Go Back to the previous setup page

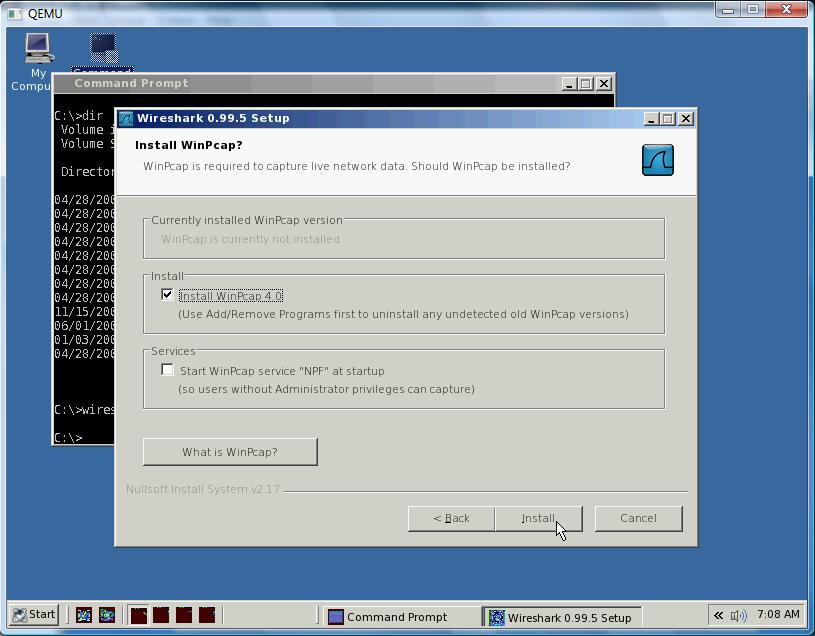(451, 518)
